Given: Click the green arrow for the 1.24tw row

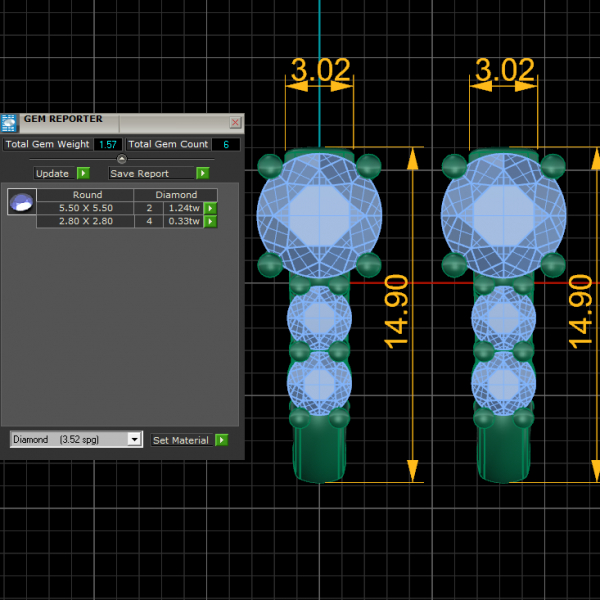Looking at the screenshot, I should [x=210, y=208].
